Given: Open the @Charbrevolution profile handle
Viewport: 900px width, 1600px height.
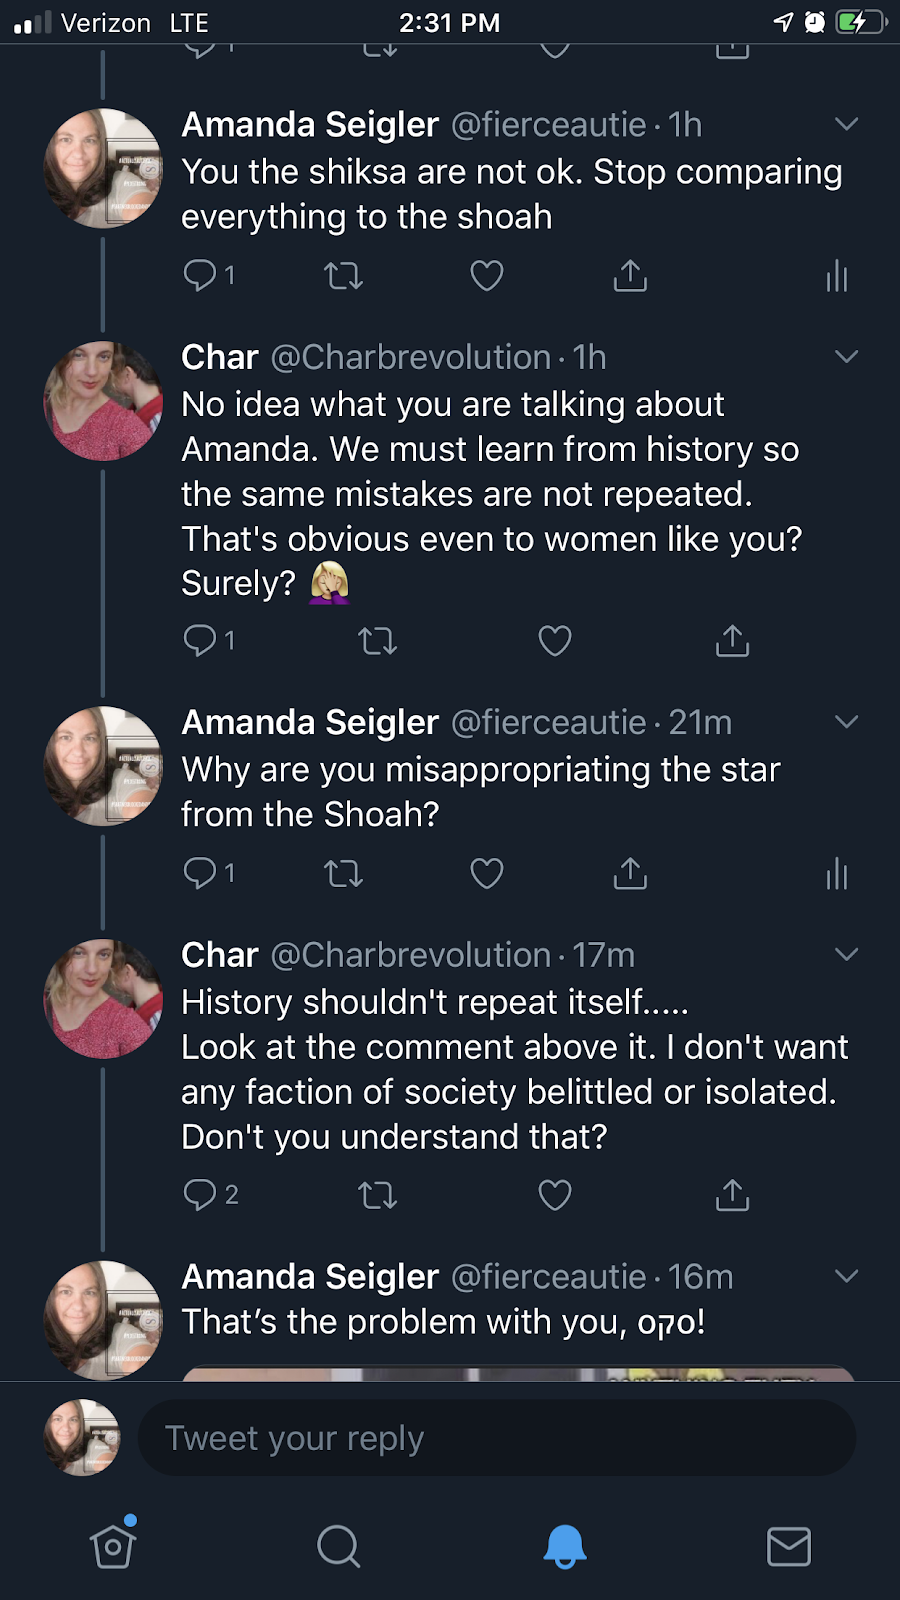Looking at the screenshot, I should click(x=410, y=357).
